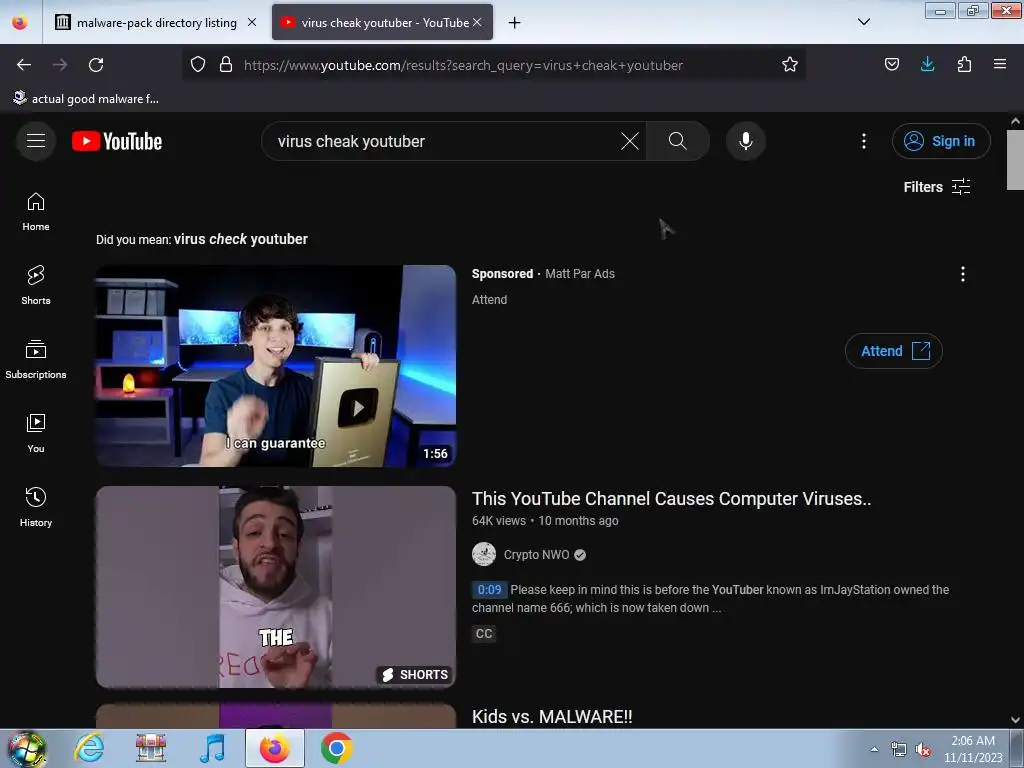
Task: Open the Firefox downloads panel
Action: (927, 65)
